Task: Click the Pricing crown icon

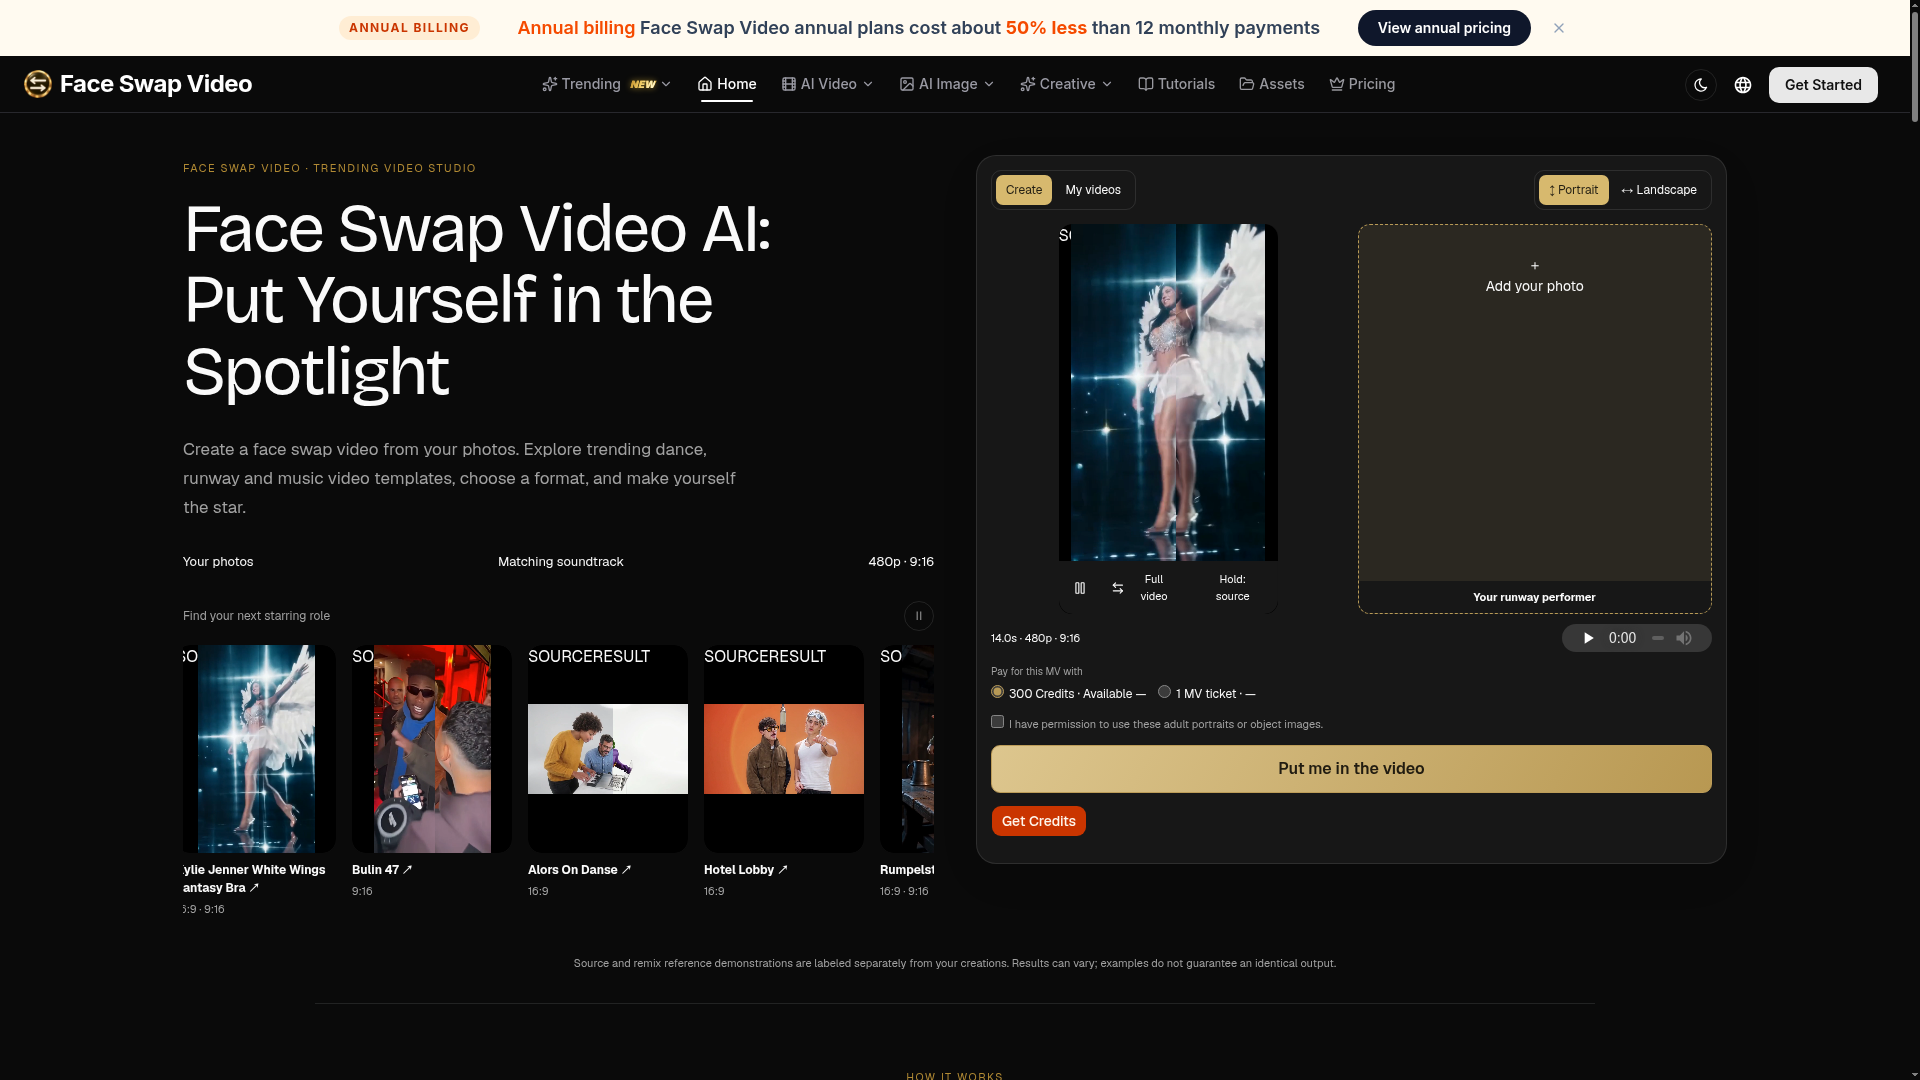Action: [1337, 84]
